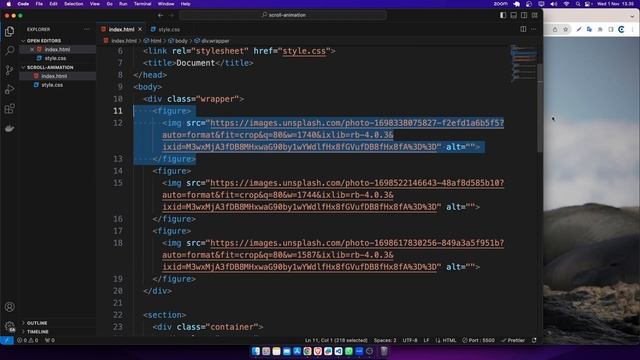
Task: Open the Run menu
Action: (x=123, y=4)
